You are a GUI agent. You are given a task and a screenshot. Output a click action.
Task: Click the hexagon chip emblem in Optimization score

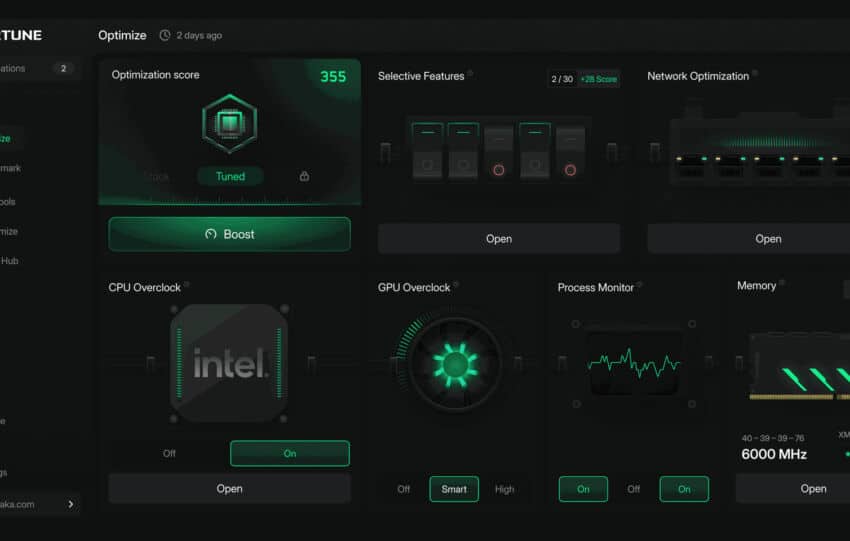click(x=230, y=124)
